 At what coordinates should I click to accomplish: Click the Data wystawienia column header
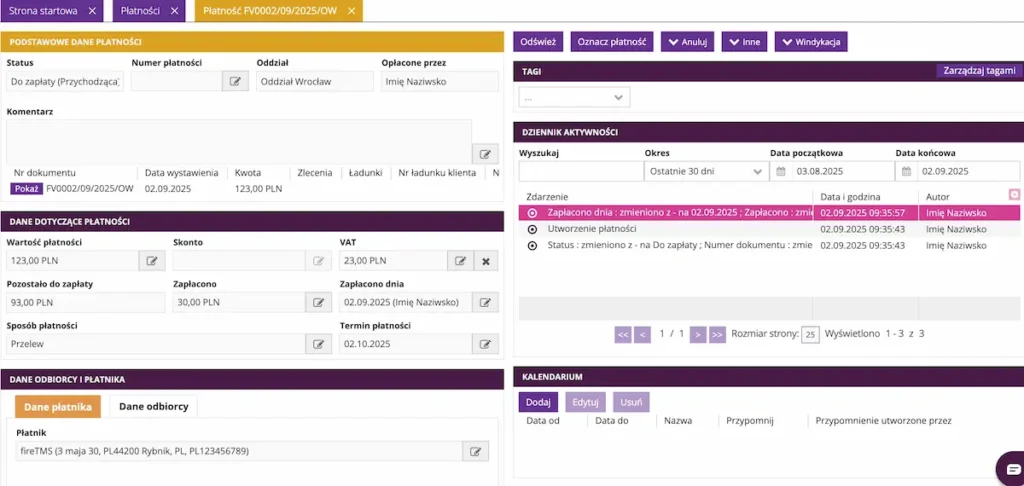point(182,173)
